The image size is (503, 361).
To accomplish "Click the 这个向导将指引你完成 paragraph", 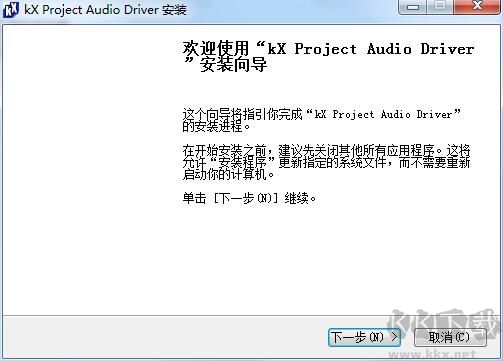I will [321, 120].
